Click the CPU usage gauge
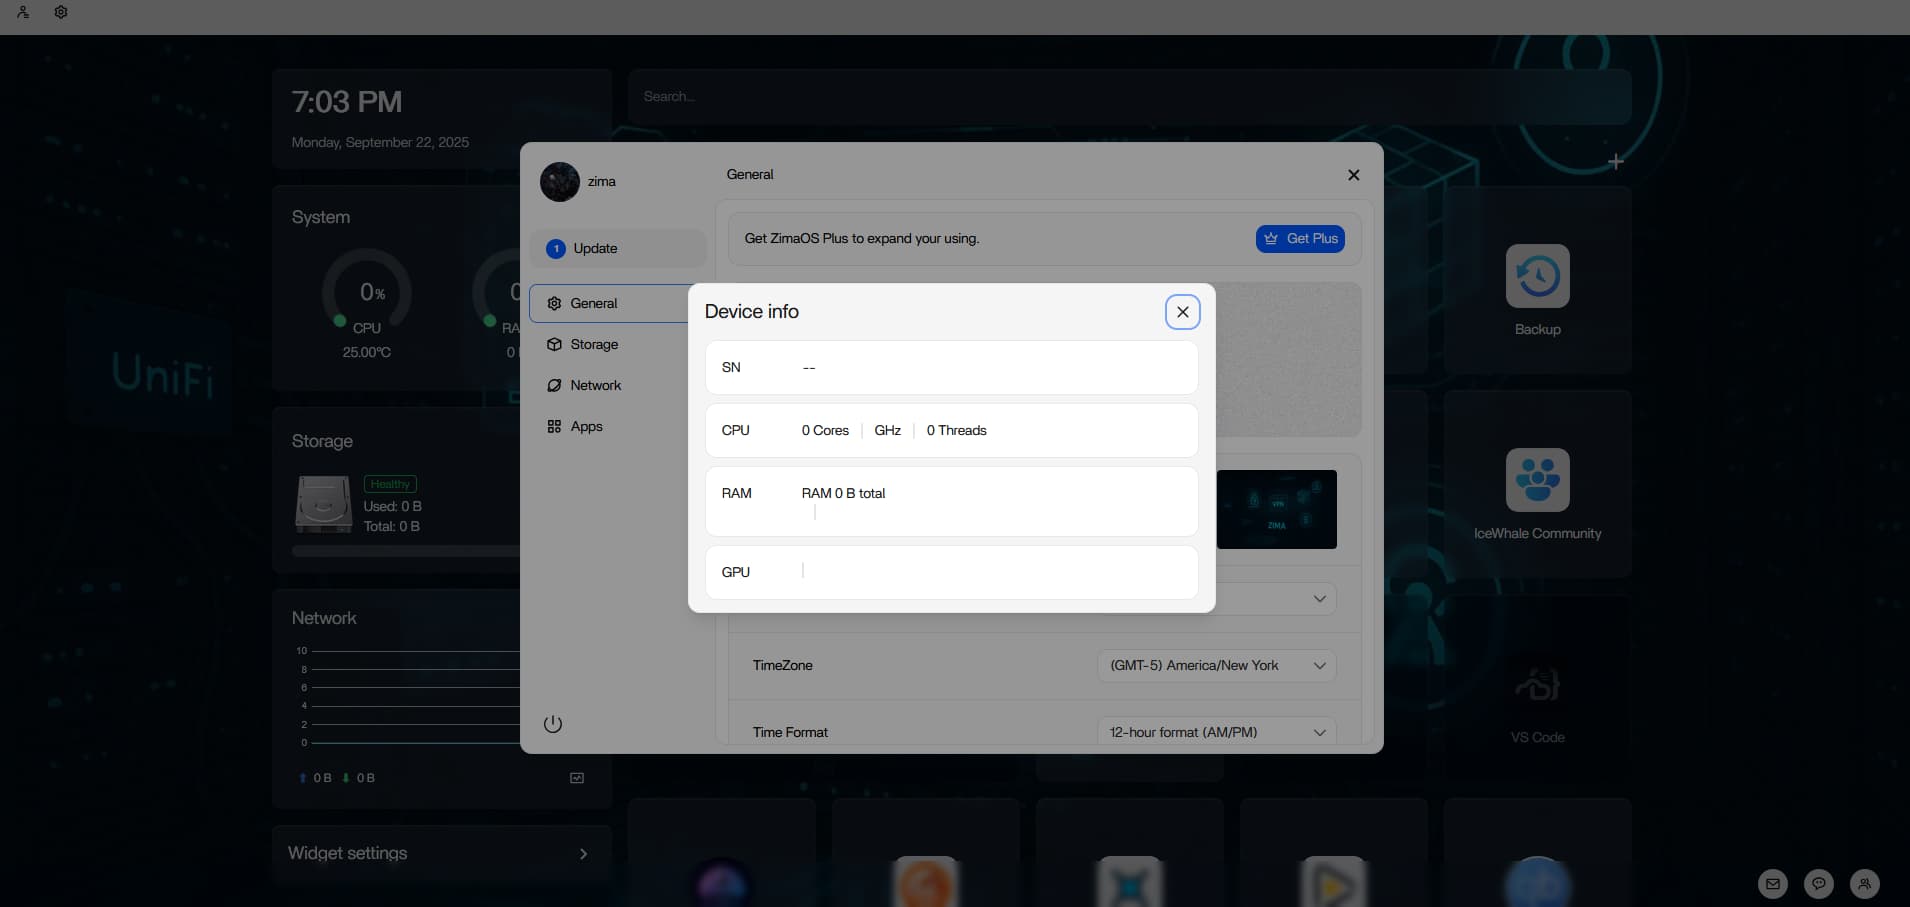Image resolution: width=1910 pixels, height=907 pixels. (x=367, y=292)
